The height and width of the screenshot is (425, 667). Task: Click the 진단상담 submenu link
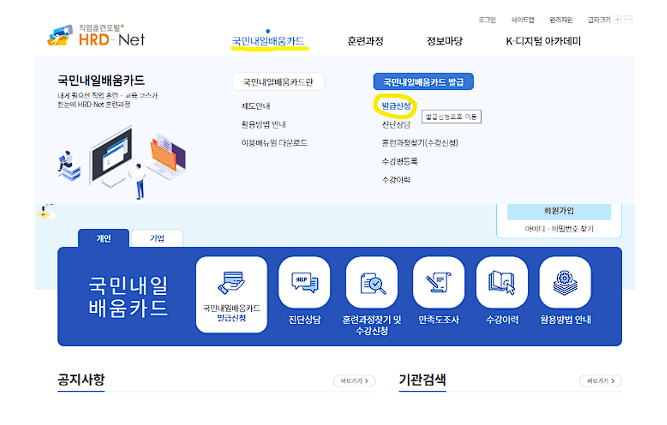[x=396, y=124]
